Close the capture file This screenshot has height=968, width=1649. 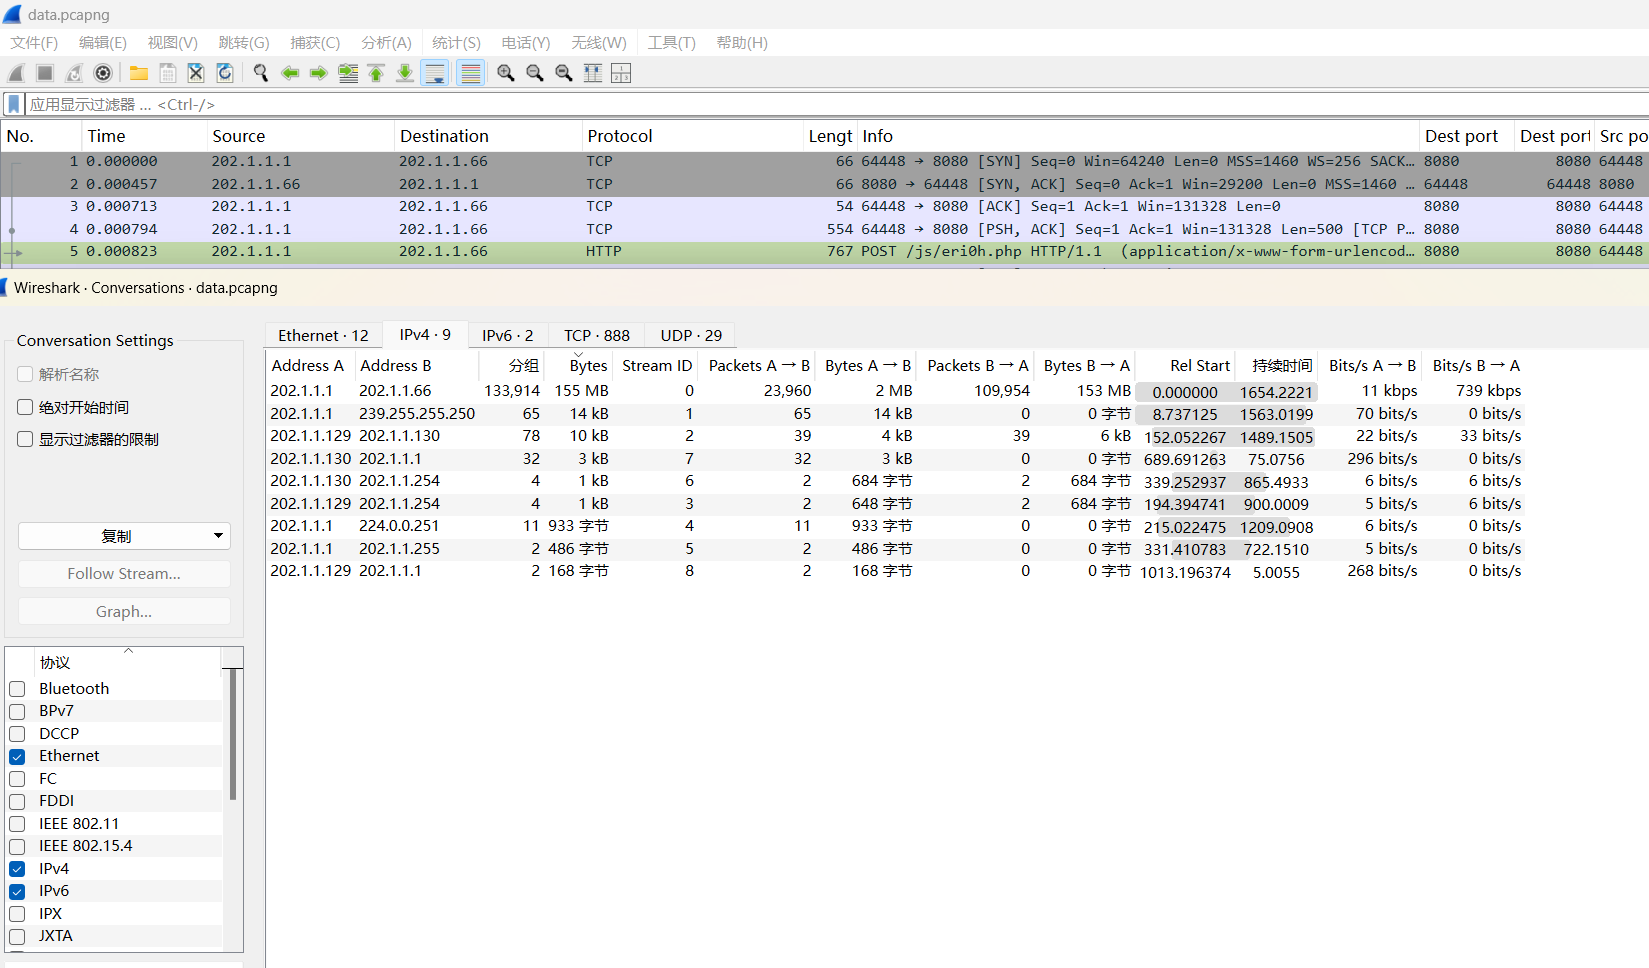click(196, 73)
